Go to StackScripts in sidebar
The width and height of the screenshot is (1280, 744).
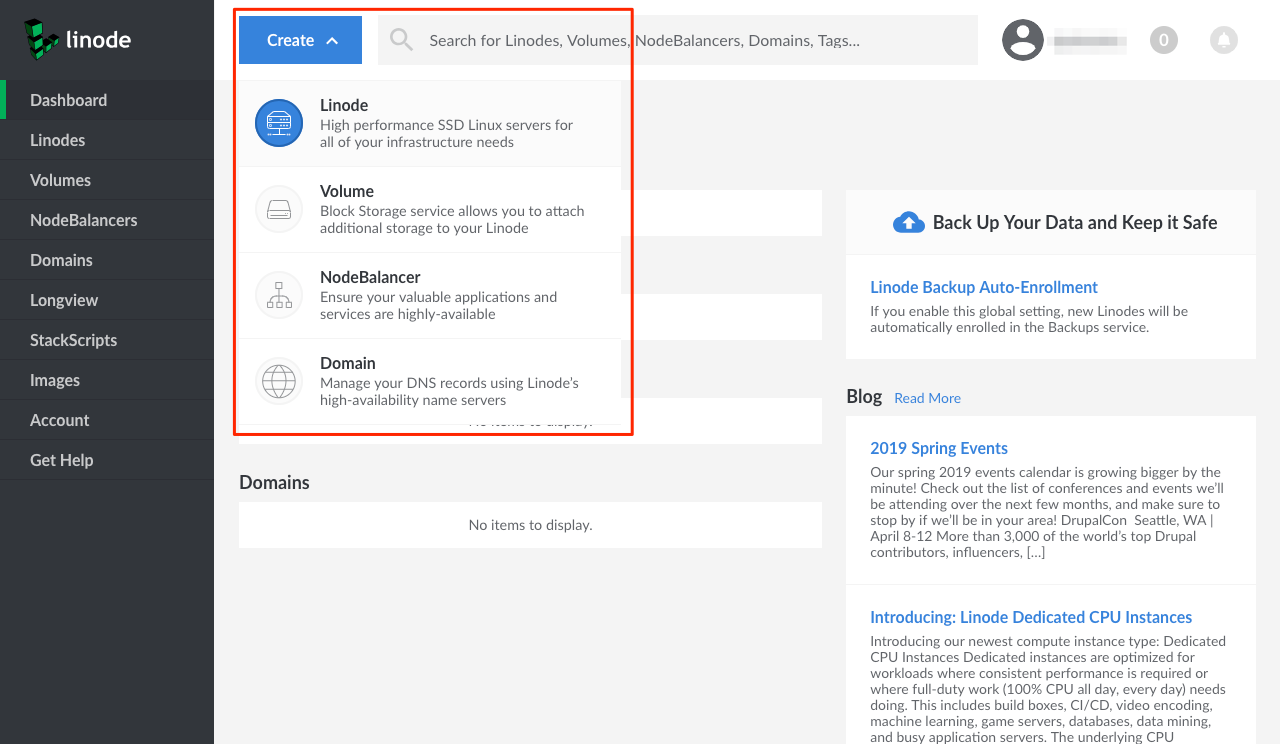[x=73, y=340]
